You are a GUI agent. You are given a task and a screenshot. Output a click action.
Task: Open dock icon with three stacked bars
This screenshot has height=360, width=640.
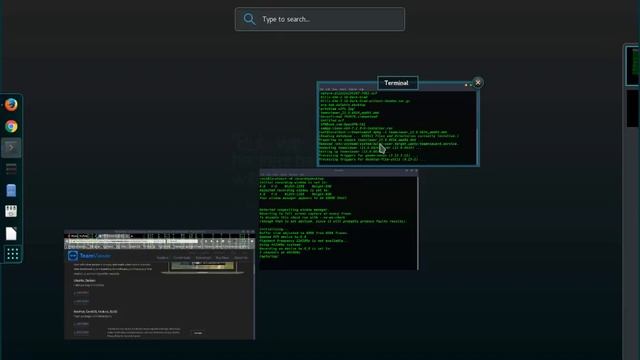[x=11, y=169]
